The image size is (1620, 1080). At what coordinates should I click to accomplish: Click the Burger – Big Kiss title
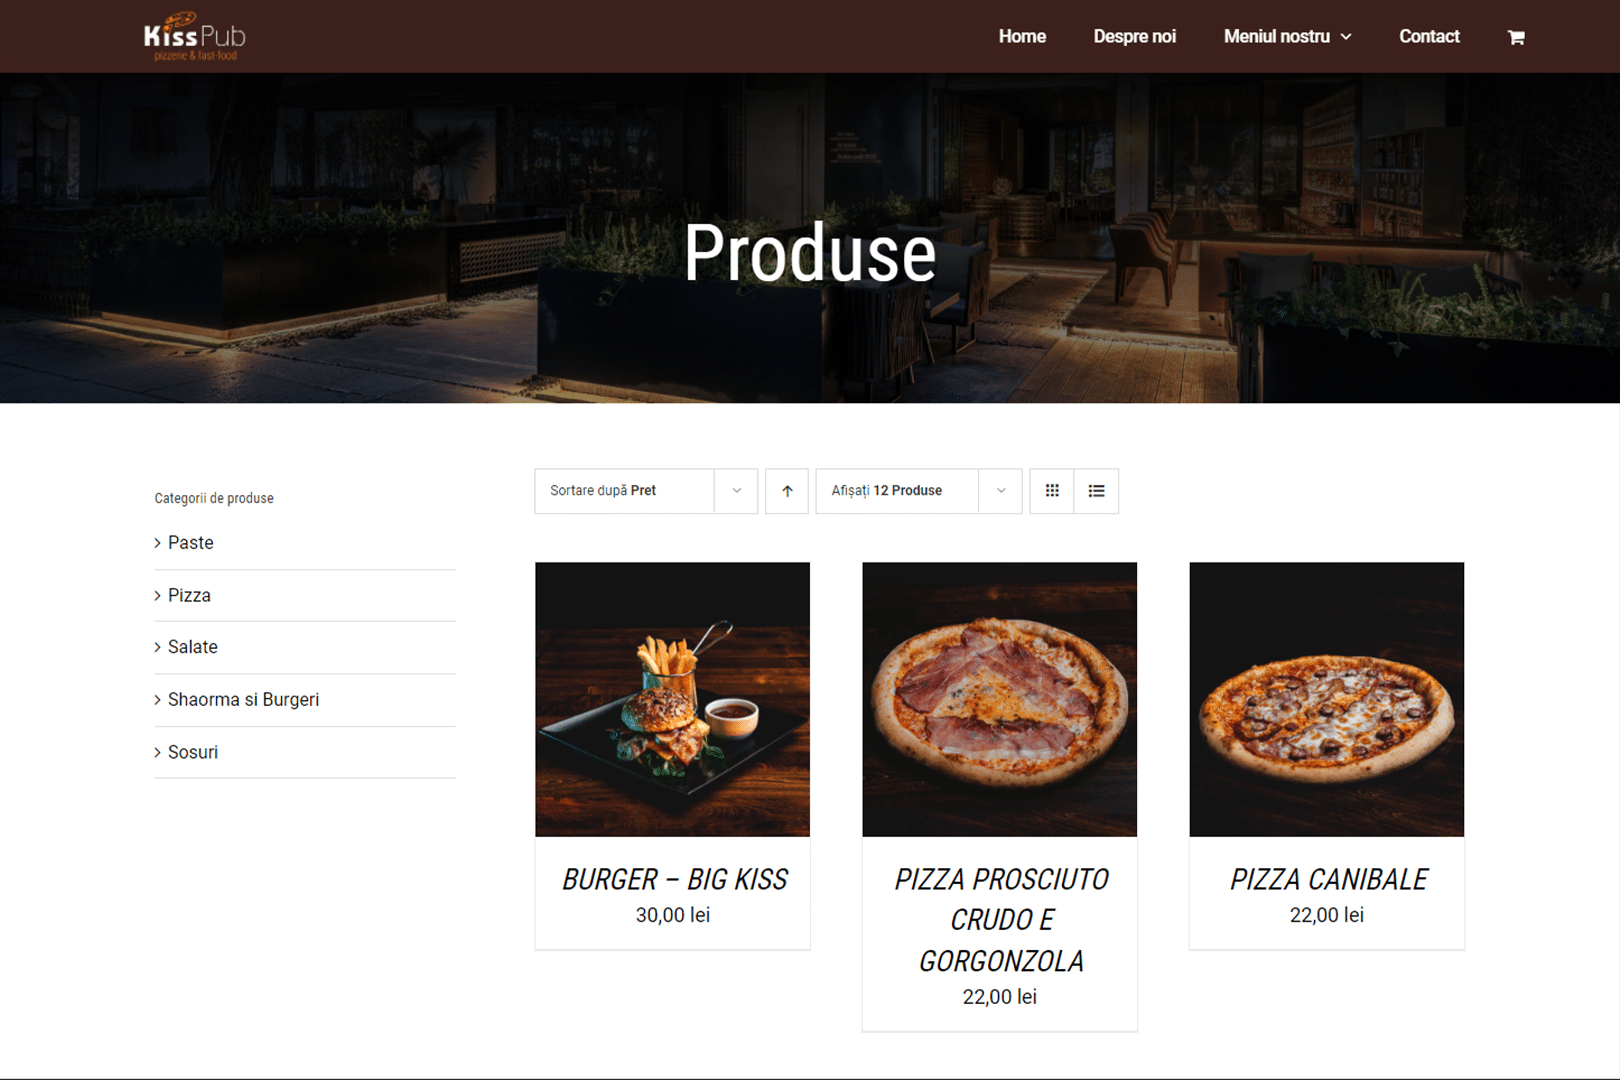click(x=674, y=879)
